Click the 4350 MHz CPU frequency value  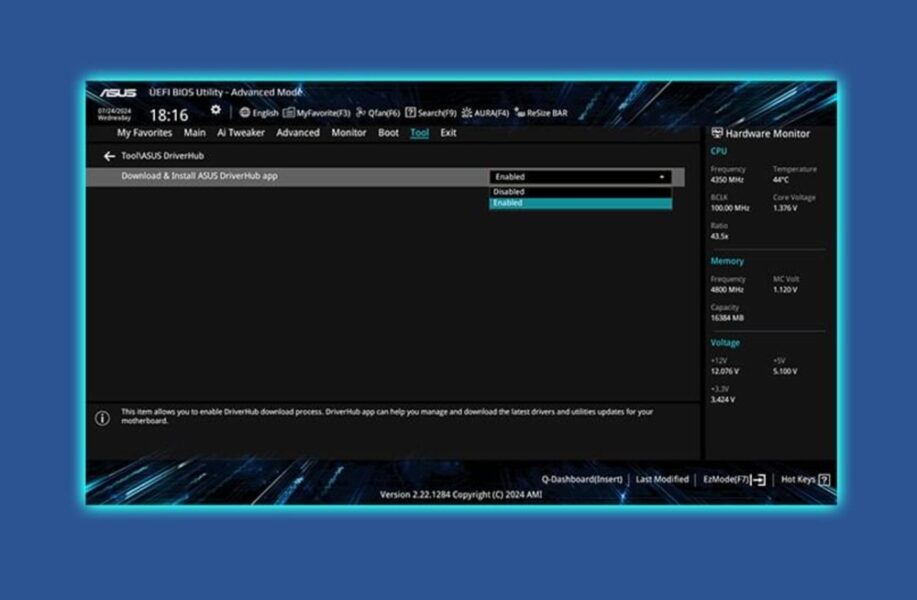727,180
